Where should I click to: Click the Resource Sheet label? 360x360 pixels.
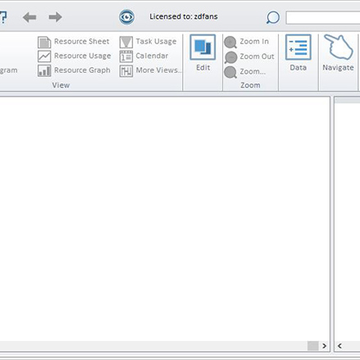[x=82, y=42]
